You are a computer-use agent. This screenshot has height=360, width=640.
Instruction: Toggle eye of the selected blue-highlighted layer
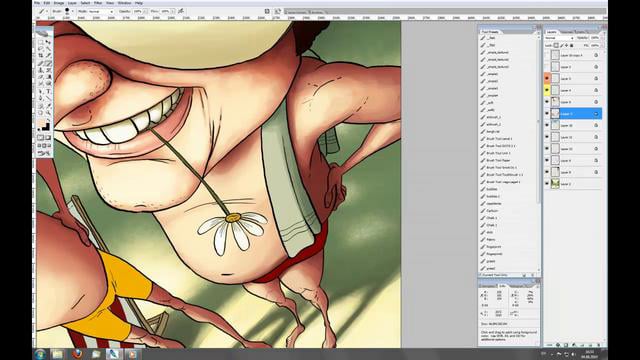tap(547, 113)
